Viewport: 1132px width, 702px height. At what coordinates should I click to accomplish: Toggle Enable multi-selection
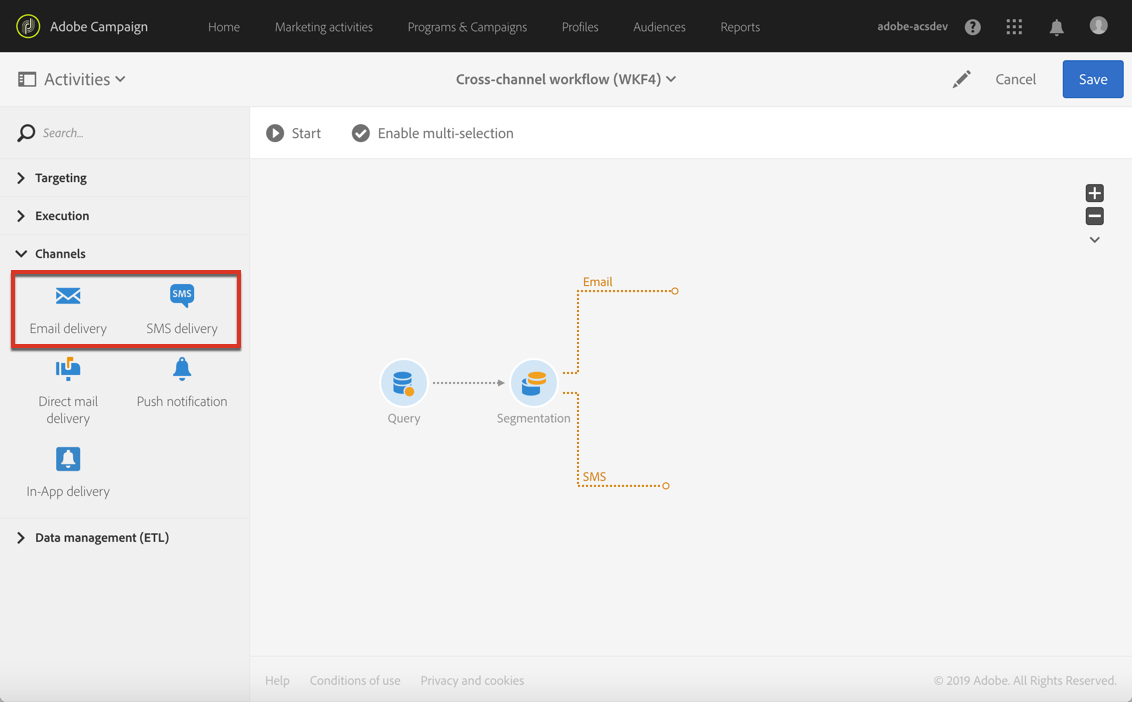[x=432, y=133]
